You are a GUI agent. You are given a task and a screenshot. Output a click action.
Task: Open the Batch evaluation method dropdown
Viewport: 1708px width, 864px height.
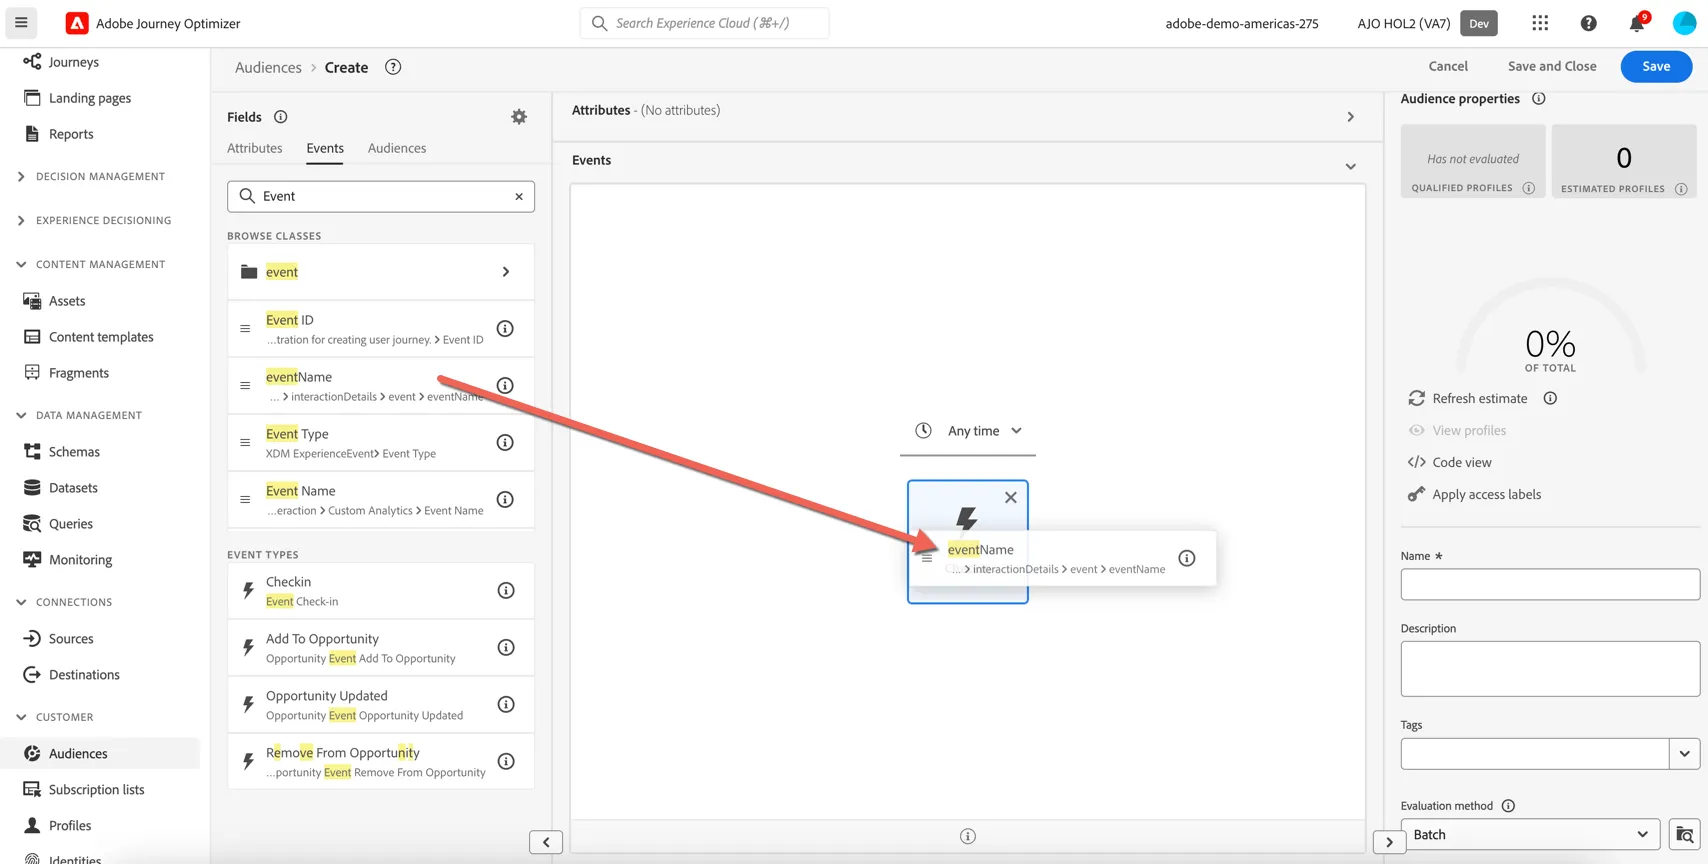pos(1530,834)
